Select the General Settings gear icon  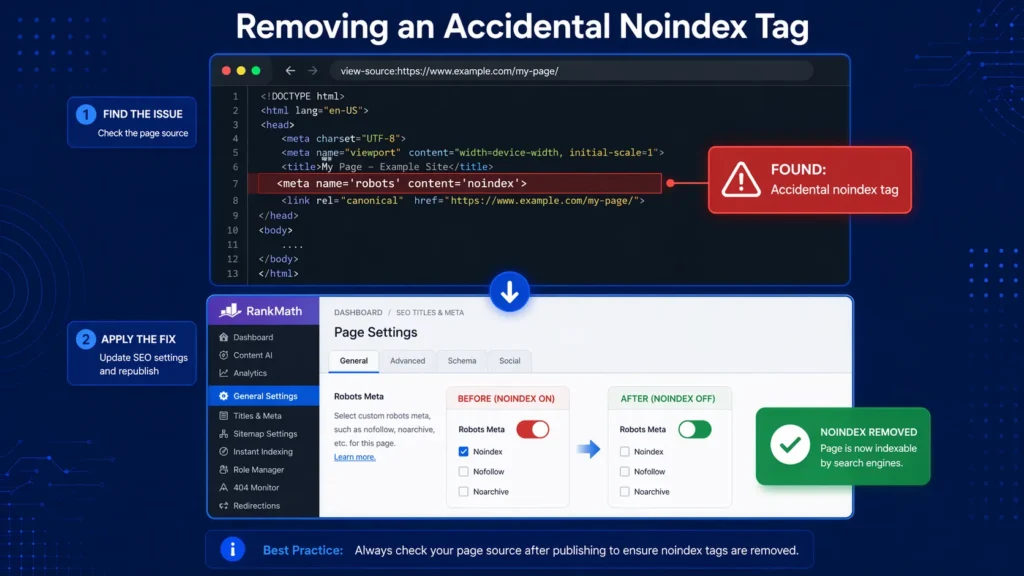[224, 396]
